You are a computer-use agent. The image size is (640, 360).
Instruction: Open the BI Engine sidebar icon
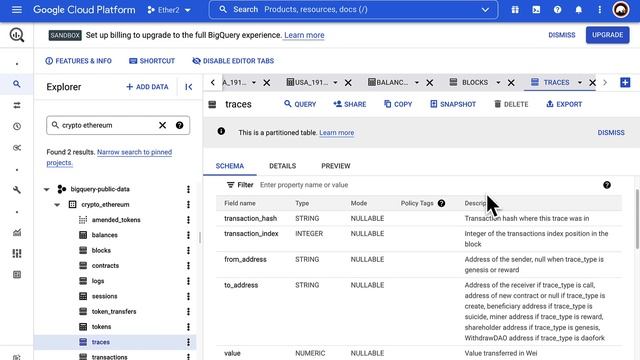[17, 275]
